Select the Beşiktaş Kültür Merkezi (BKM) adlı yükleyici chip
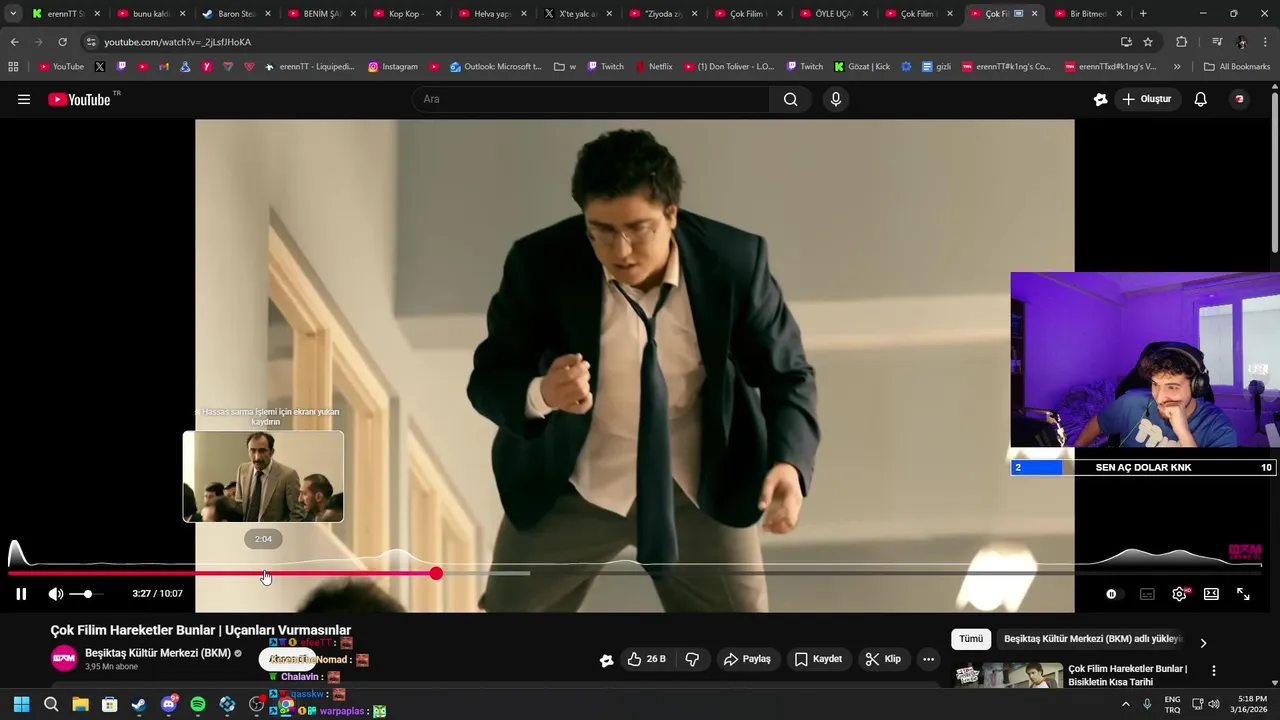This screenshot has width=1280, height=720. click(1092, 639)
